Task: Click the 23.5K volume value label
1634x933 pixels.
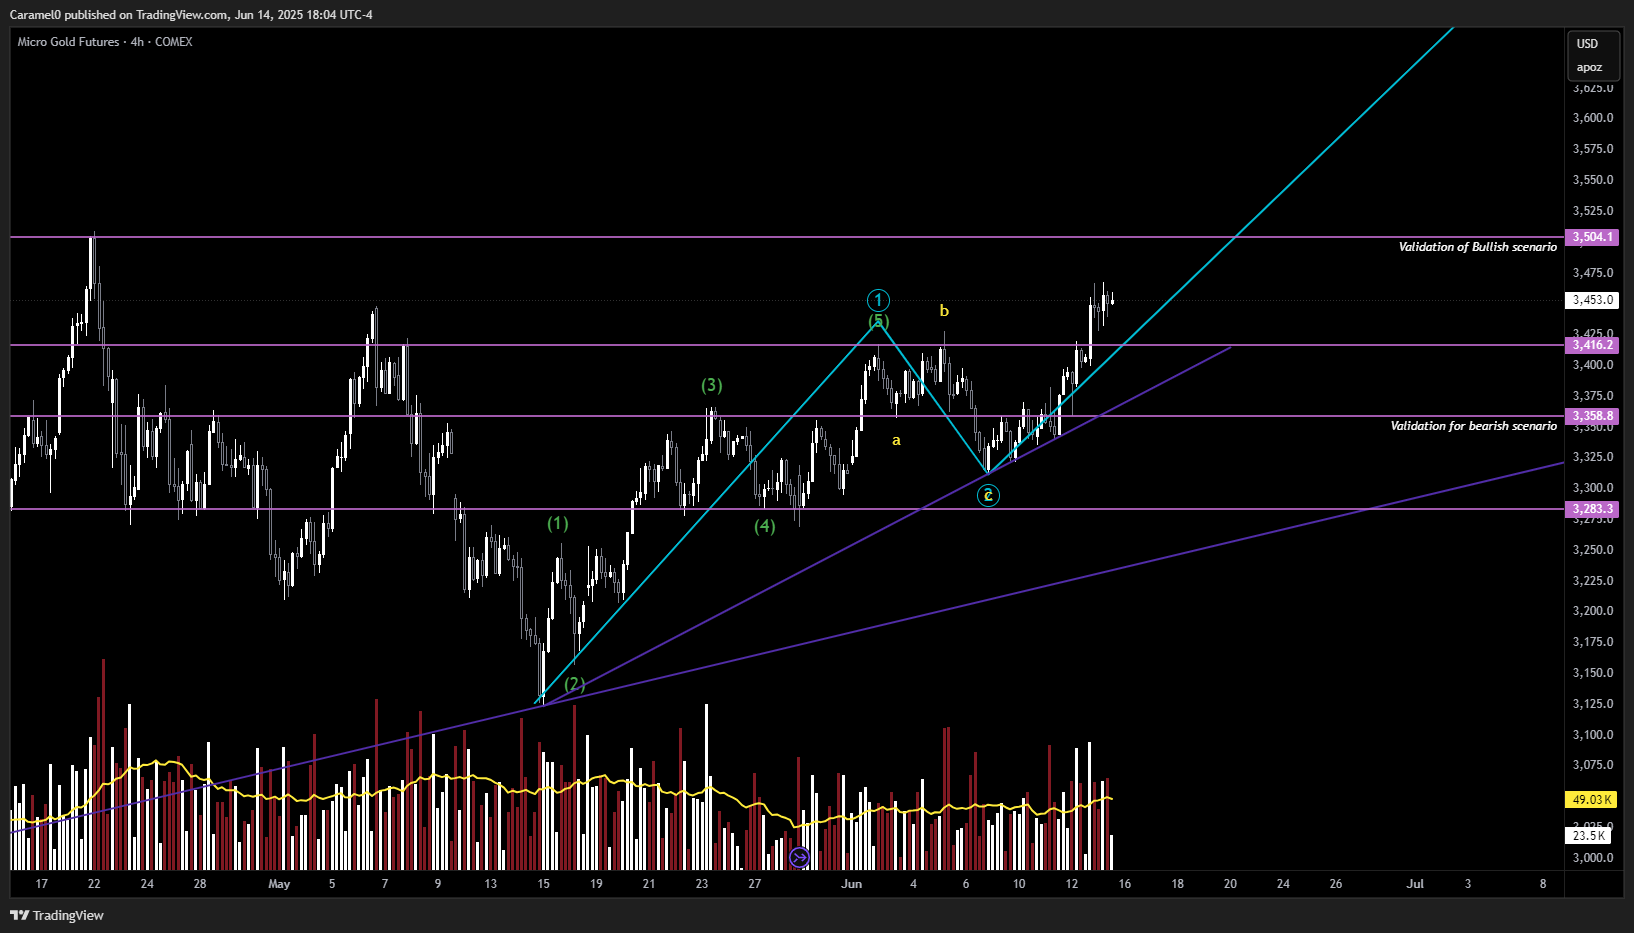Action: (x=1589, y=835)
